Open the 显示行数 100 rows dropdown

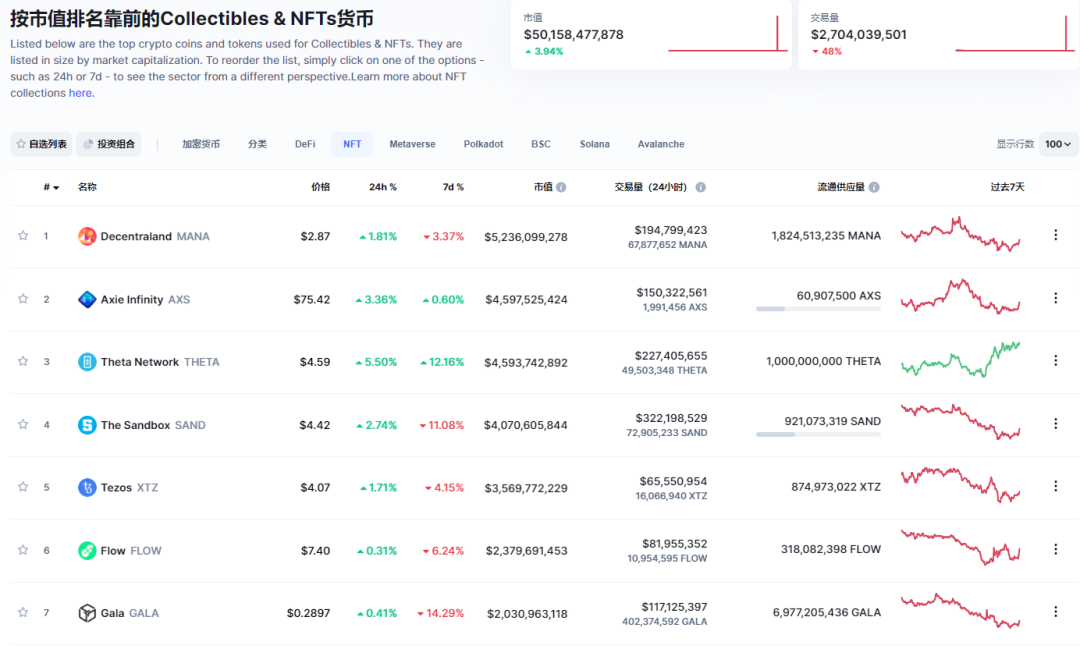[1058, 144]
